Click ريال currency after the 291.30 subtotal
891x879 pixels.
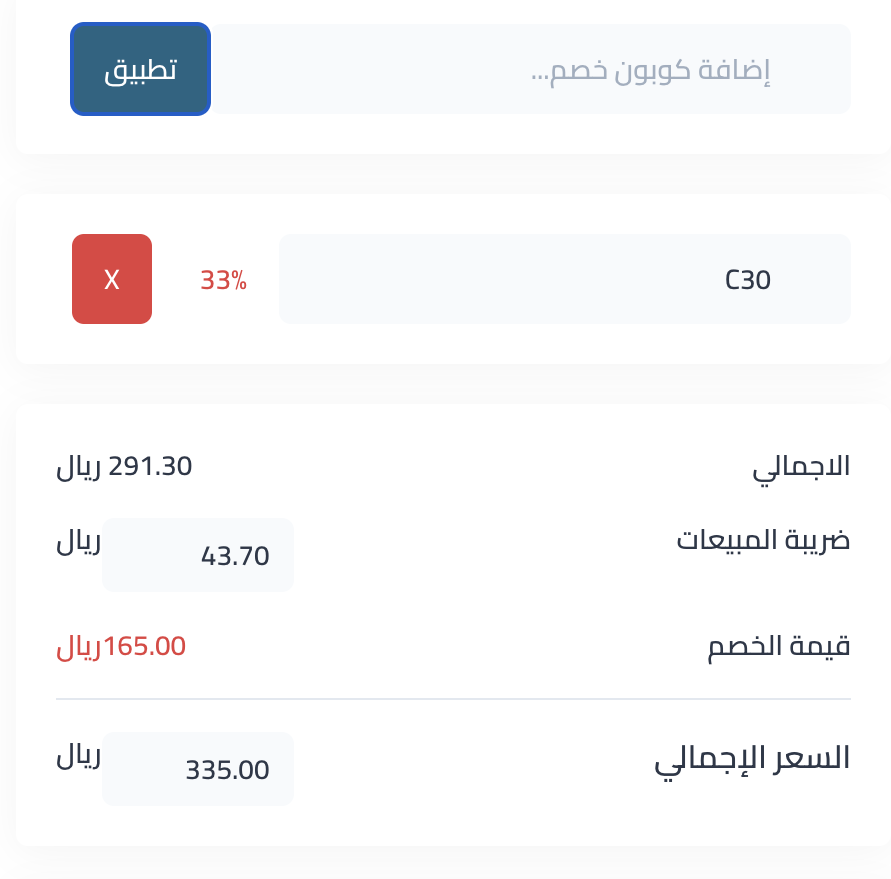pos(78,468)
